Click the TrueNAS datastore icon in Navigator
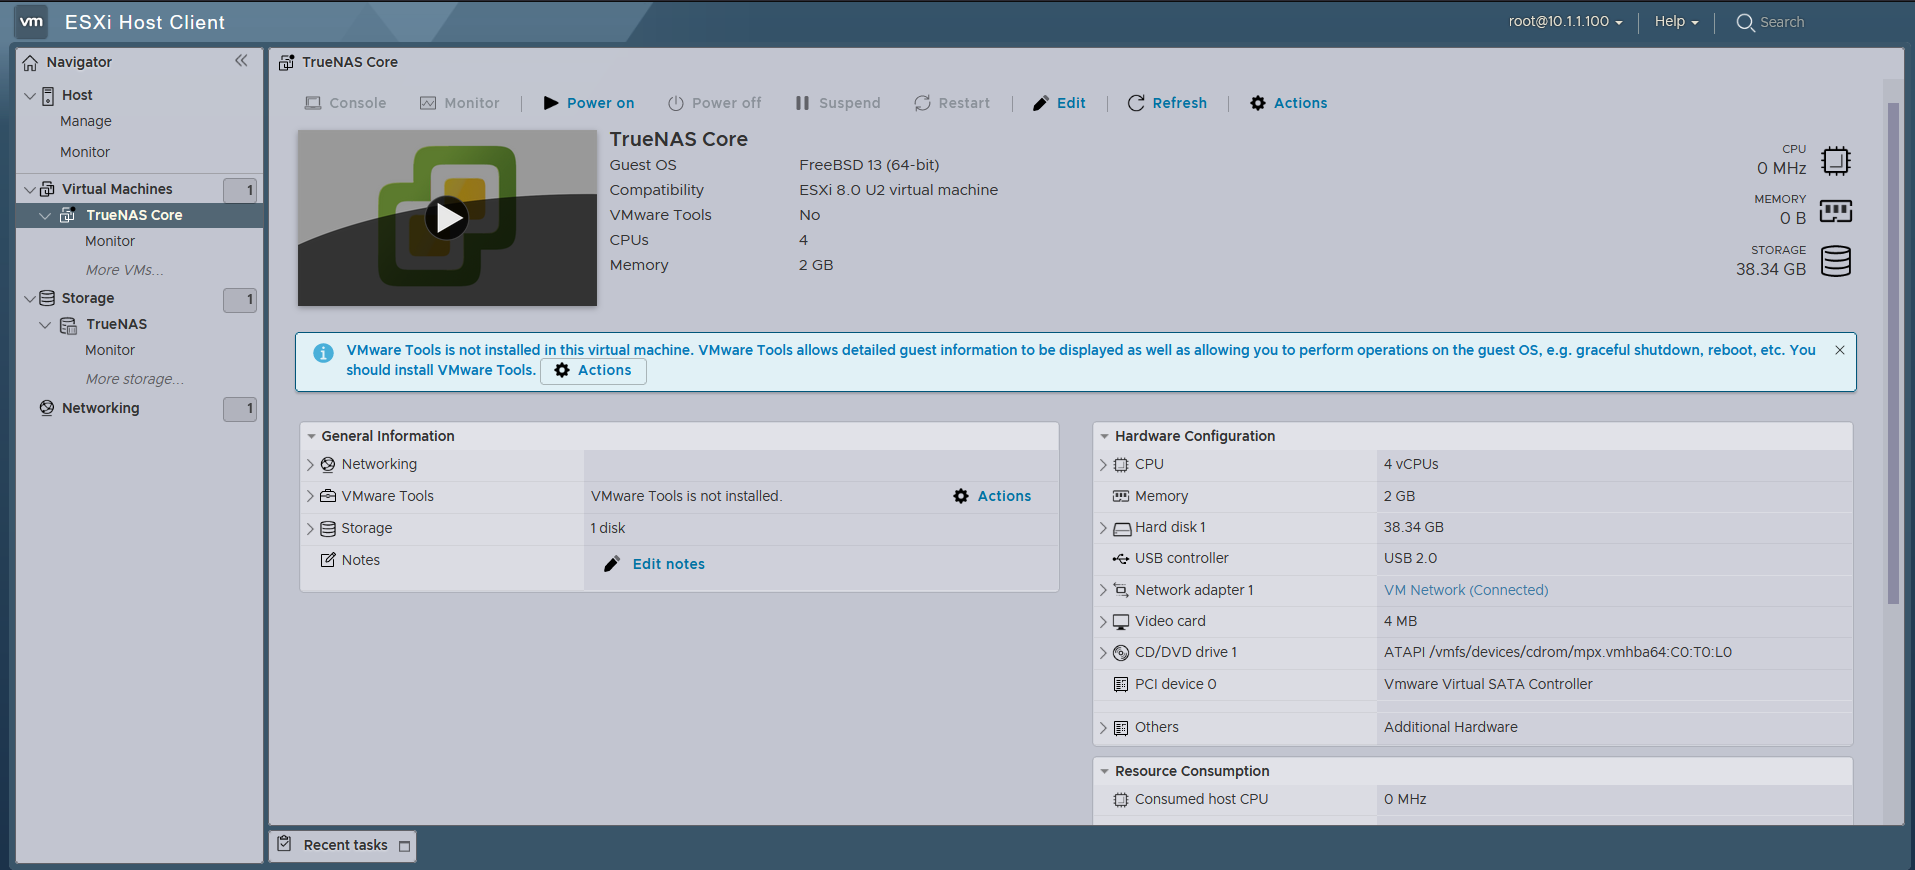The width and height of the screenshot is (1915, 870). (x=69, y=325)
